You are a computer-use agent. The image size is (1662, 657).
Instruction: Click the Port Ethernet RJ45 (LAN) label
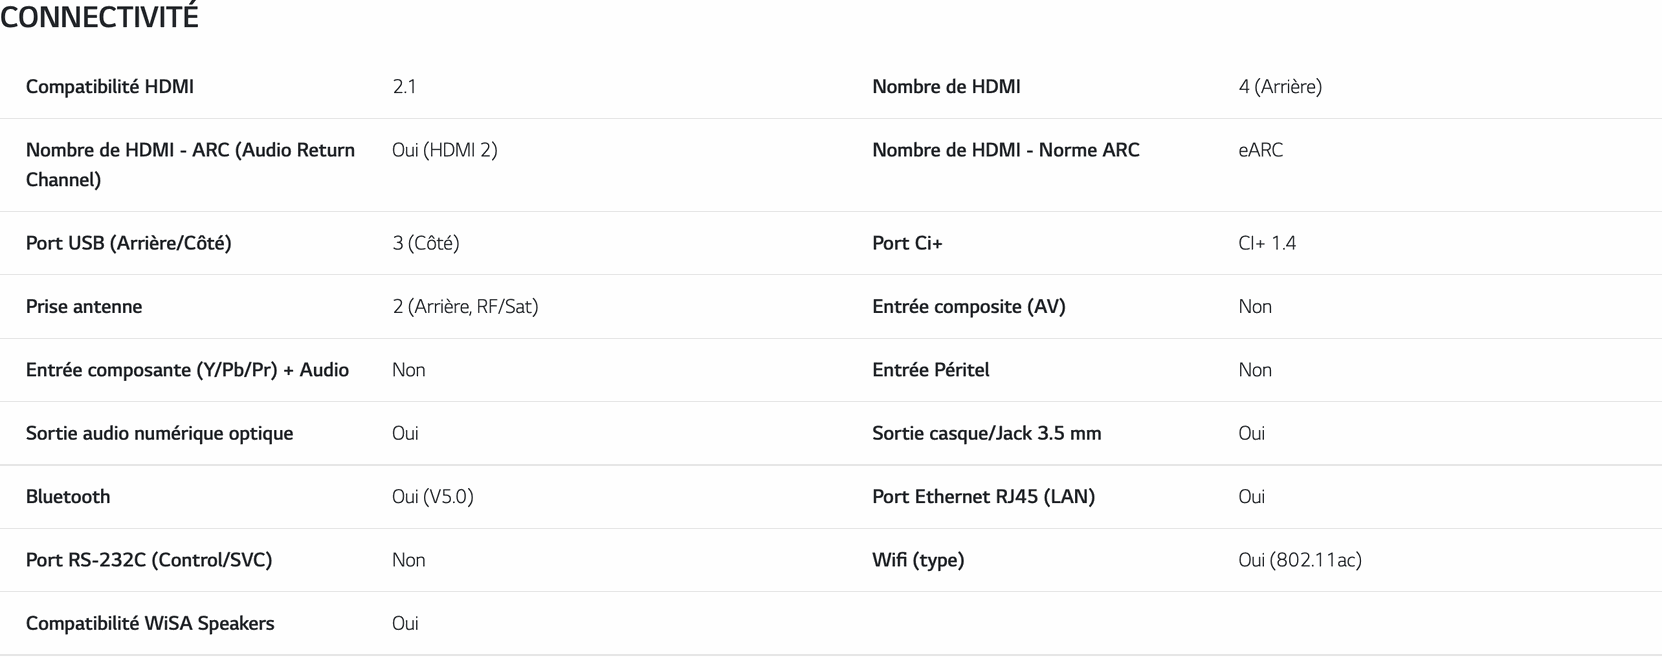pyautogui.click(x=983, y=497)
